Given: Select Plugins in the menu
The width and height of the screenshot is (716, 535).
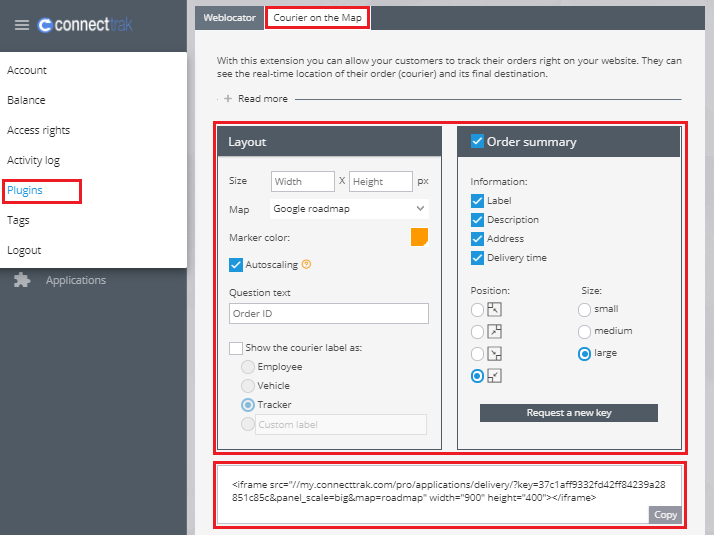Looking at the screenshot, I should click(25, 190).
